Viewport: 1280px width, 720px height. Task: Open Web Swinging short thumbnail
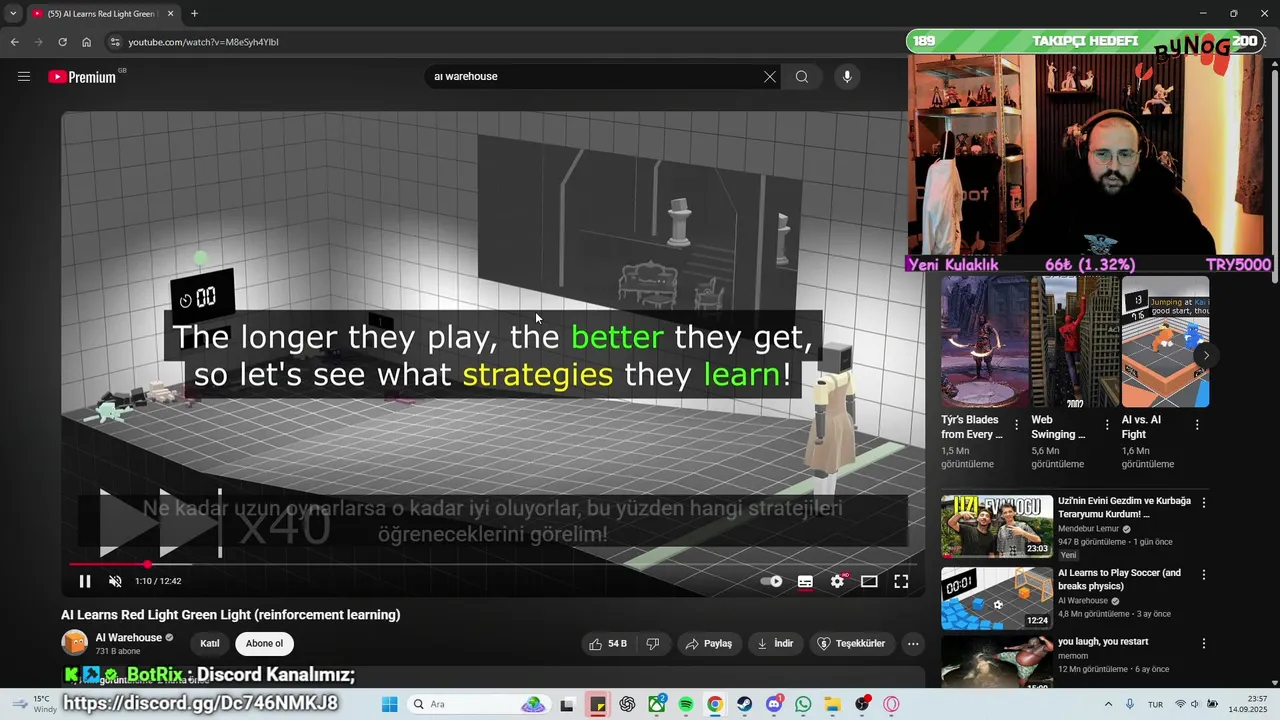point(1075,342)
